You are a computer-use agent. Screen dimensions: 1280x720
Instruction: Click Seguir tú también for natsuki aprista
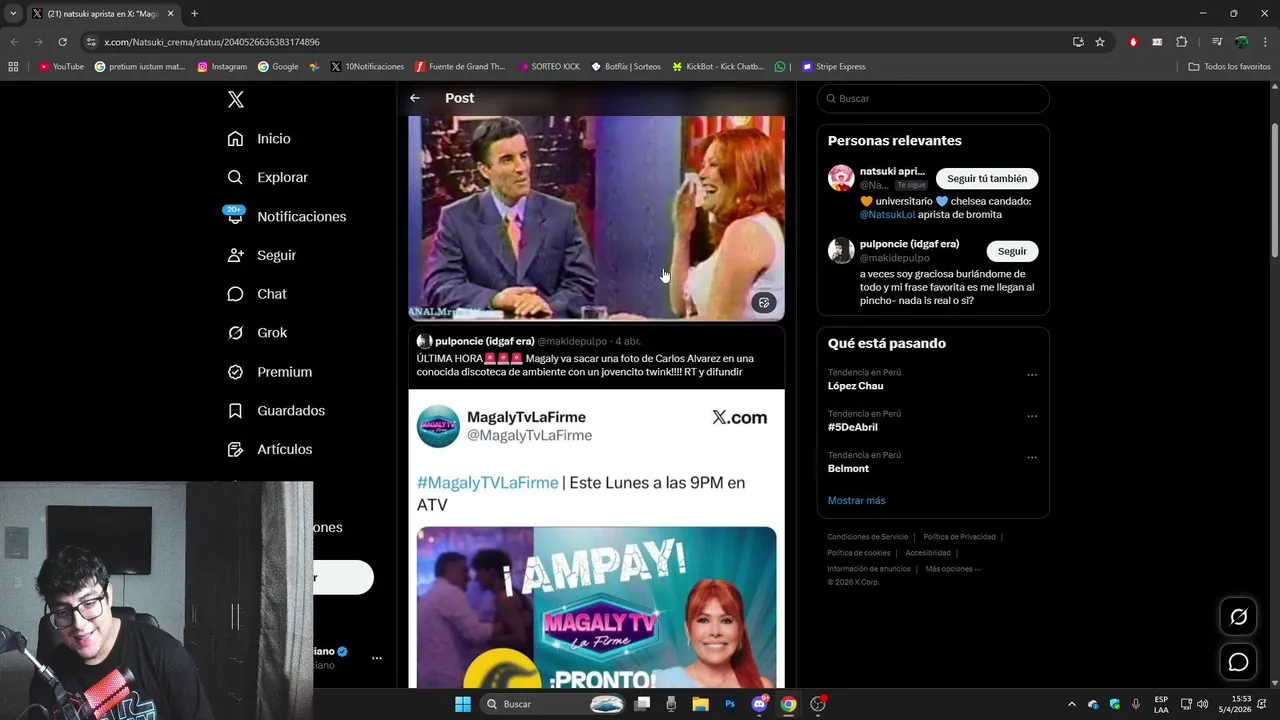(x=987, y=178)
